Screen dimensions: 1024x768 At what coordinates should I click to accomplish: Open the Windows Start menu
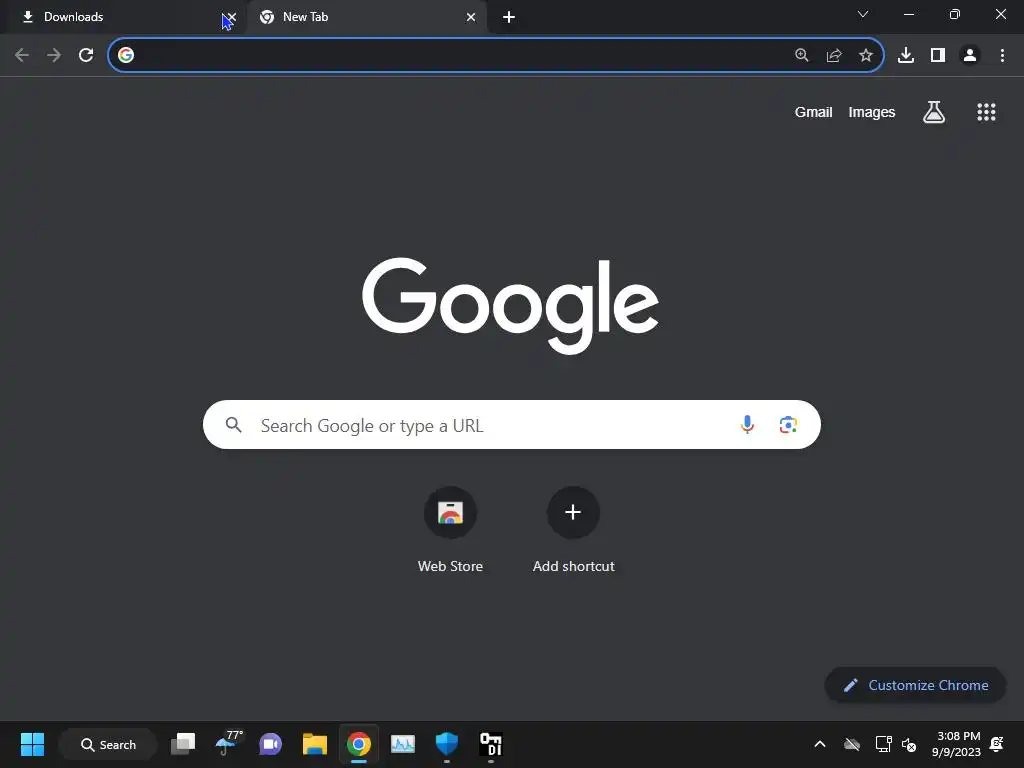[32, 744]
